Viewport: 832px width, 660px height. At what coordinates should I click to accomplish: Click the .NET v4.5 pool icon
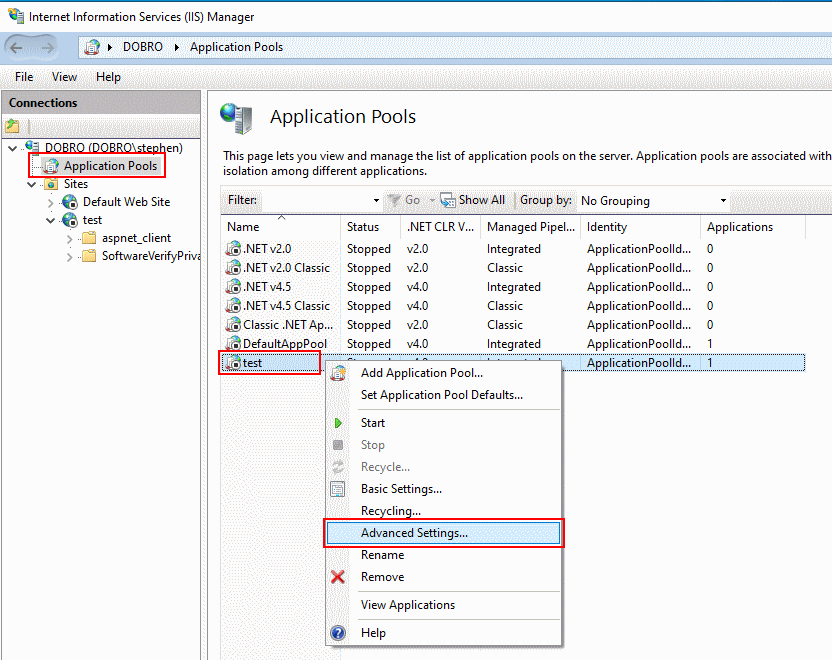233,287
